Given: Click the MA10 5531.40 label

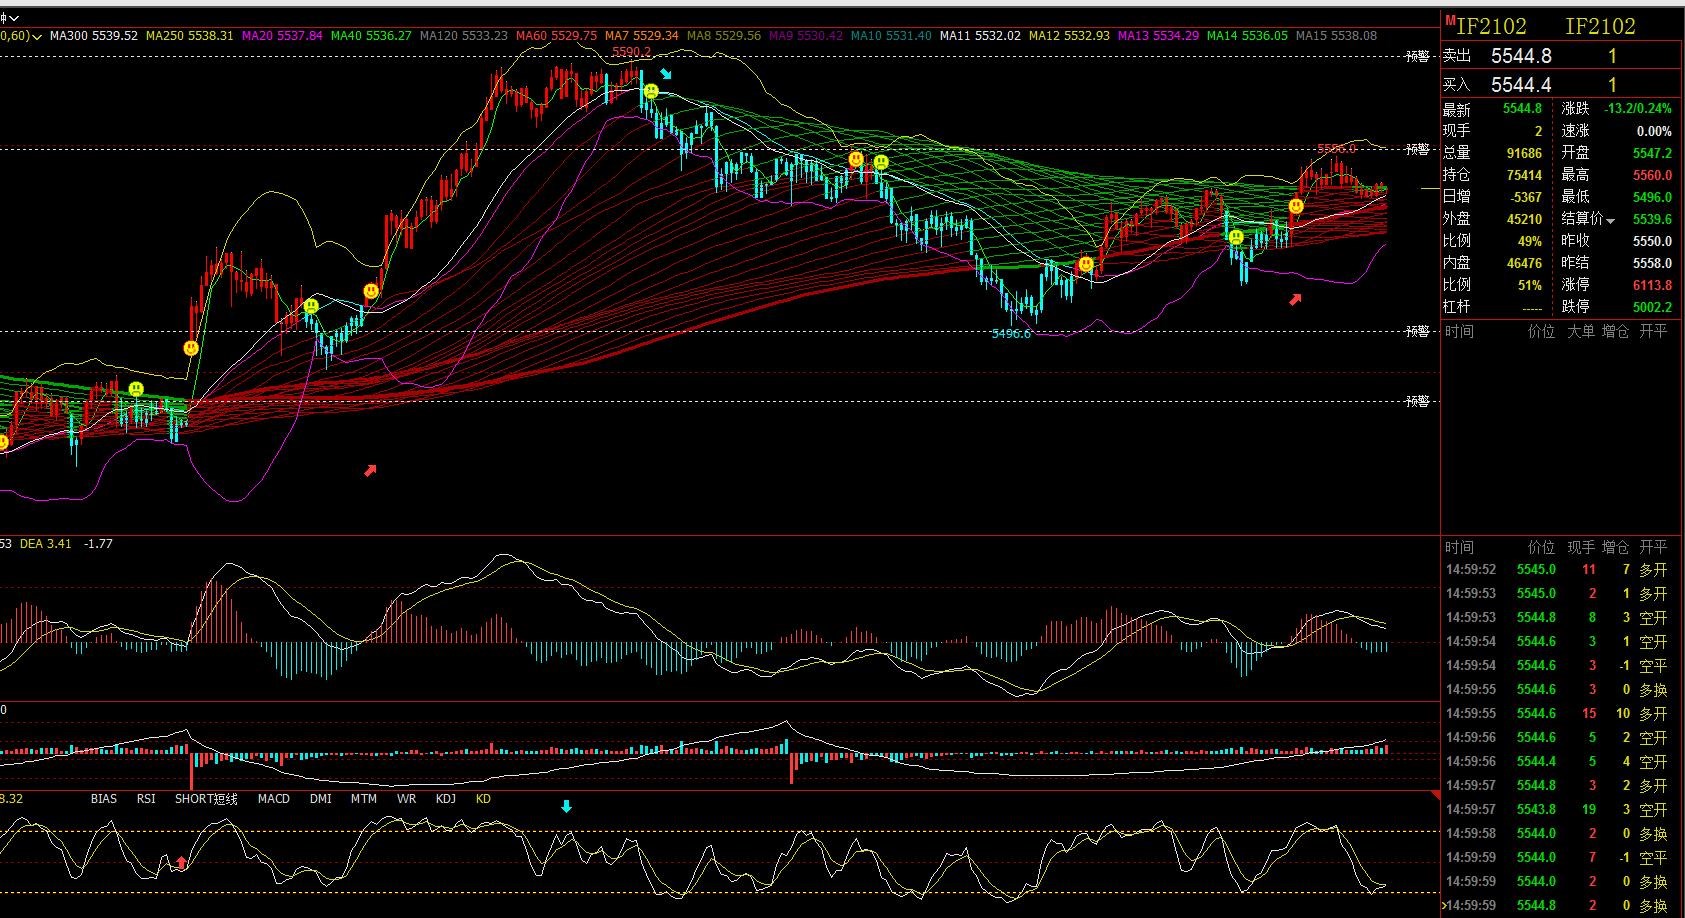Looking at the screenshot, I should tap(891, 36).
